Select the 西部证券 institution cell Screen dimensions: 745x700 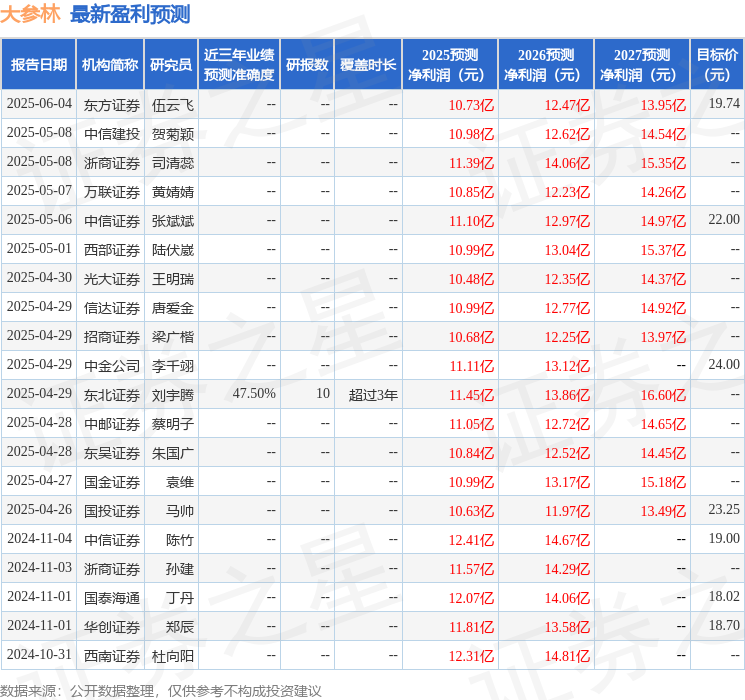[x=112, y=250]
